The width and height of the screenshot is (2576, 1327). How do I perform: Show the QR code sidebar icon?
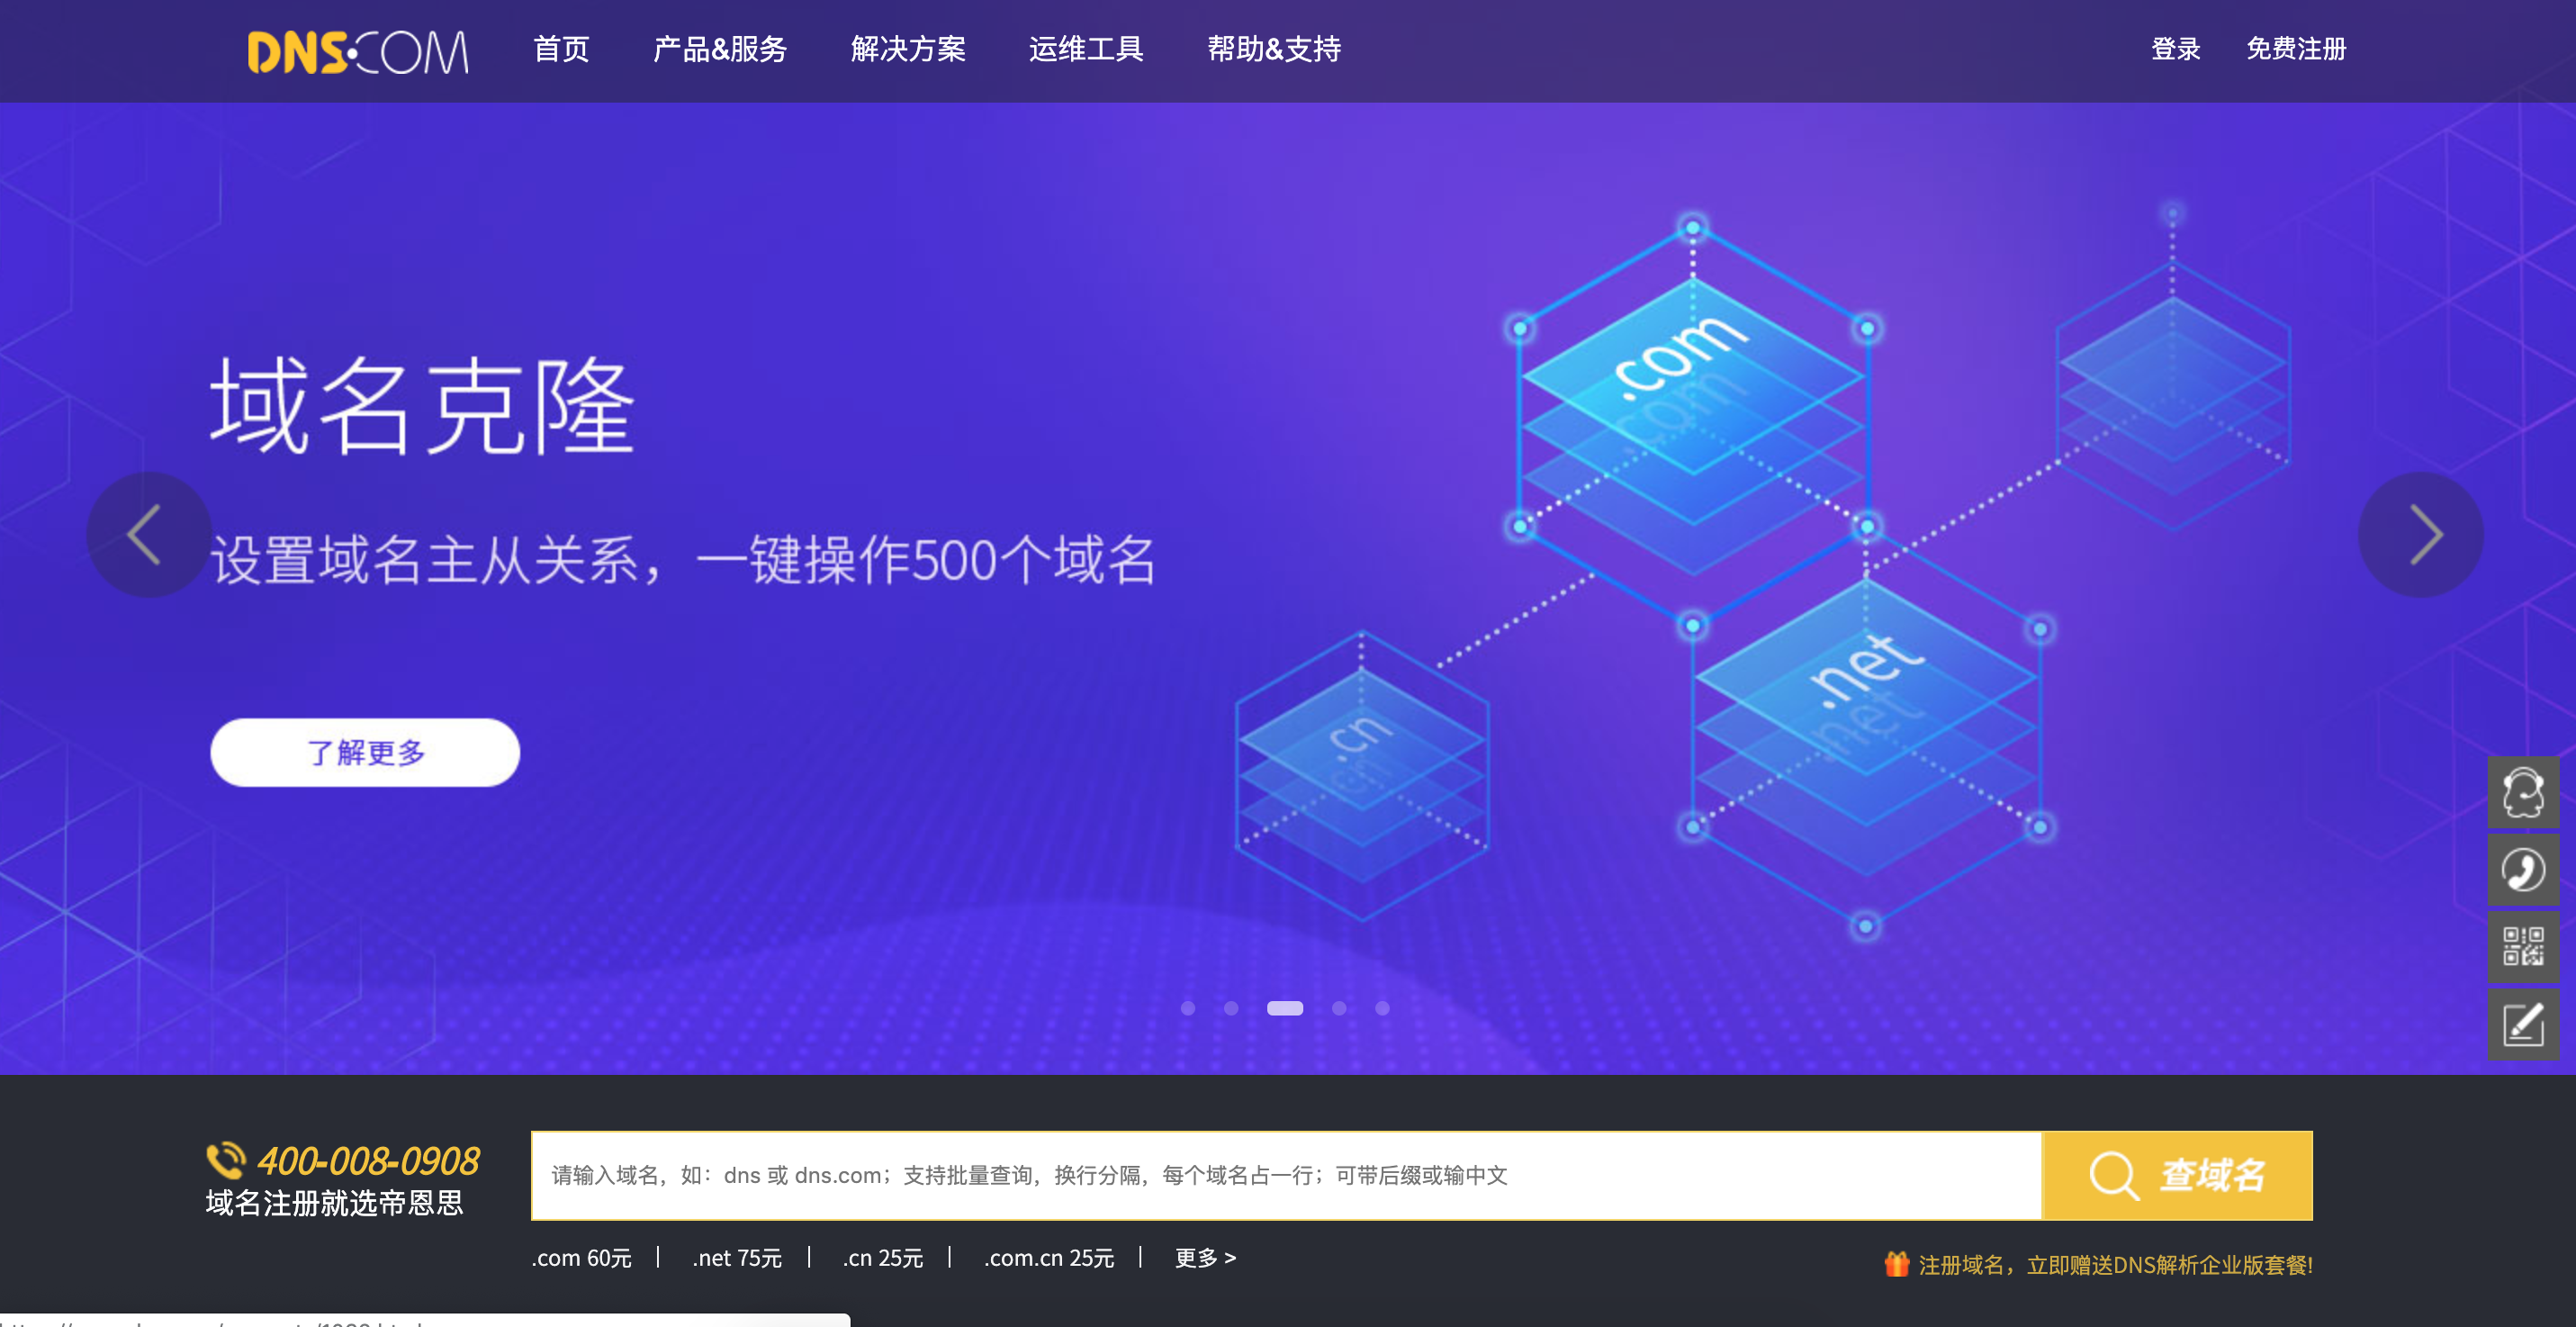click(2522, 946)
